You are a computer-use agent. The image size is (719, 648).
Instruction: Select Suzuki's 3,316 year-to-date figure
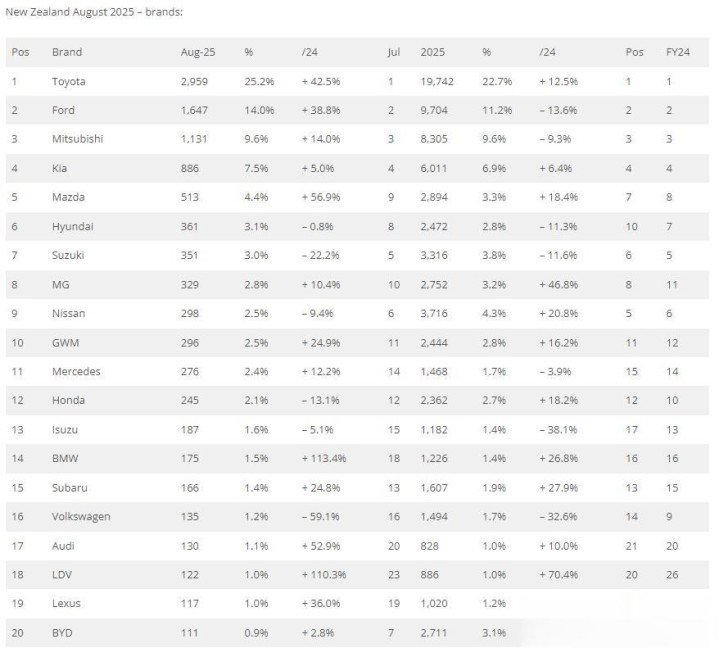coord(434,255)
